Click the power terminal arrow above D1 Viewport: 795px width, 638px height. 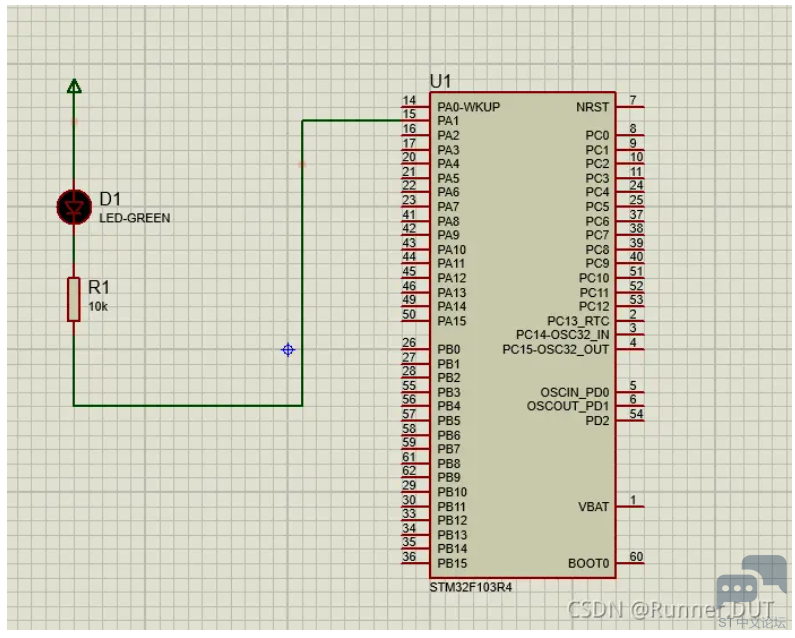tap(74, 86)
